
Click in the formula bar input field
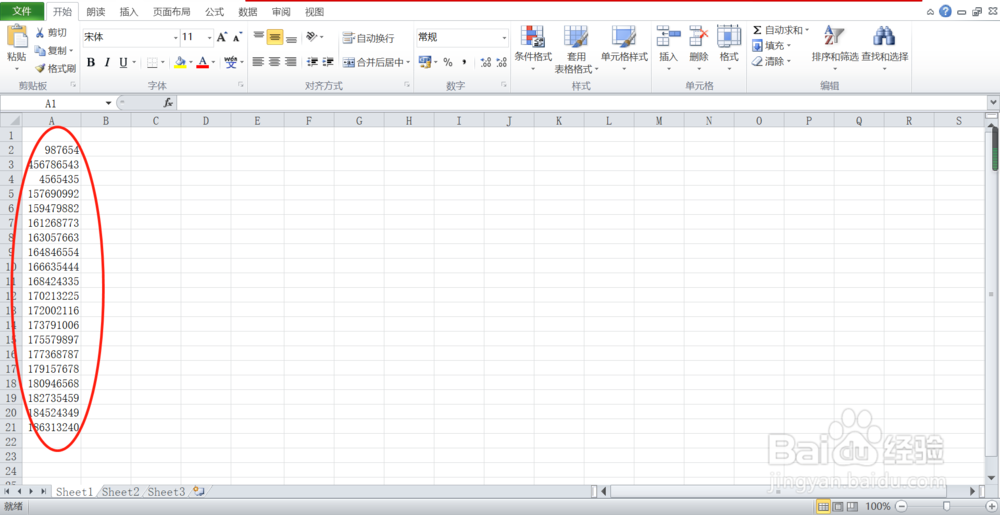coord(582,103)
